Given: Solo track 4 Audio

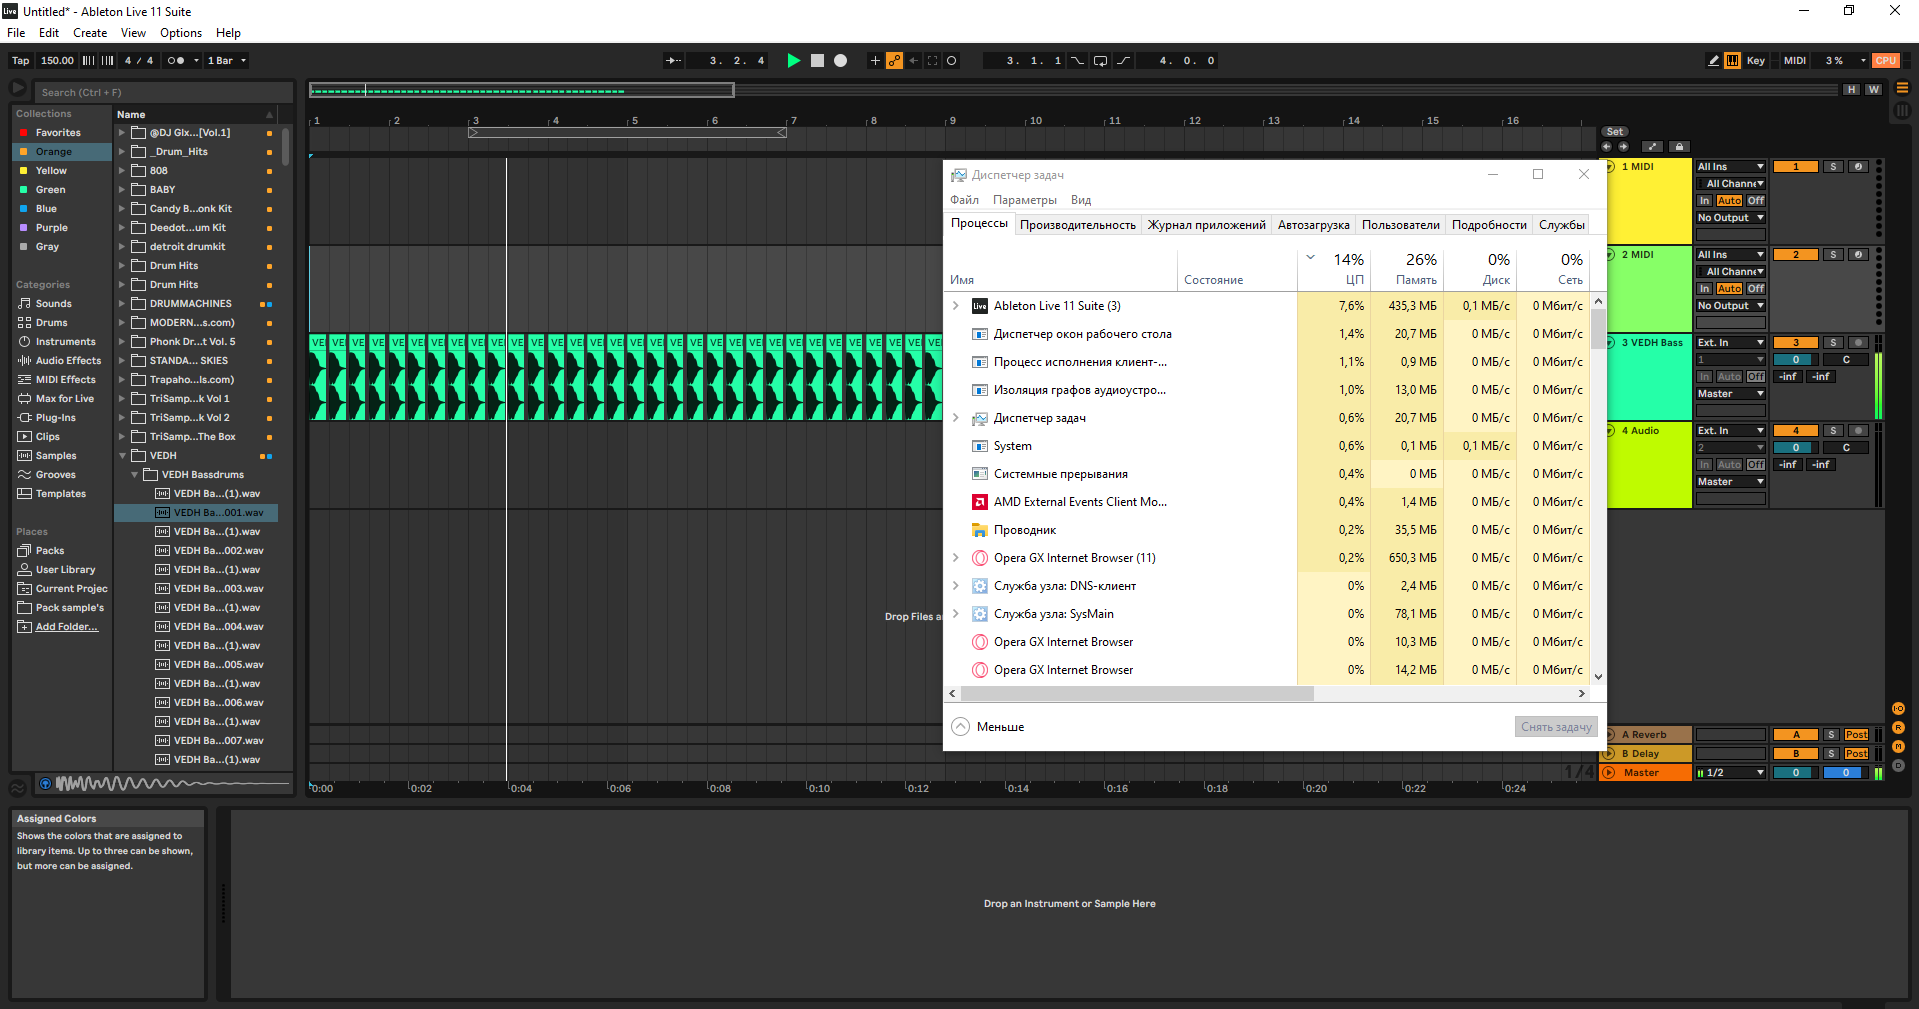Looking at the screenshot, I should pyautogui.click(x=1833, y=431).
